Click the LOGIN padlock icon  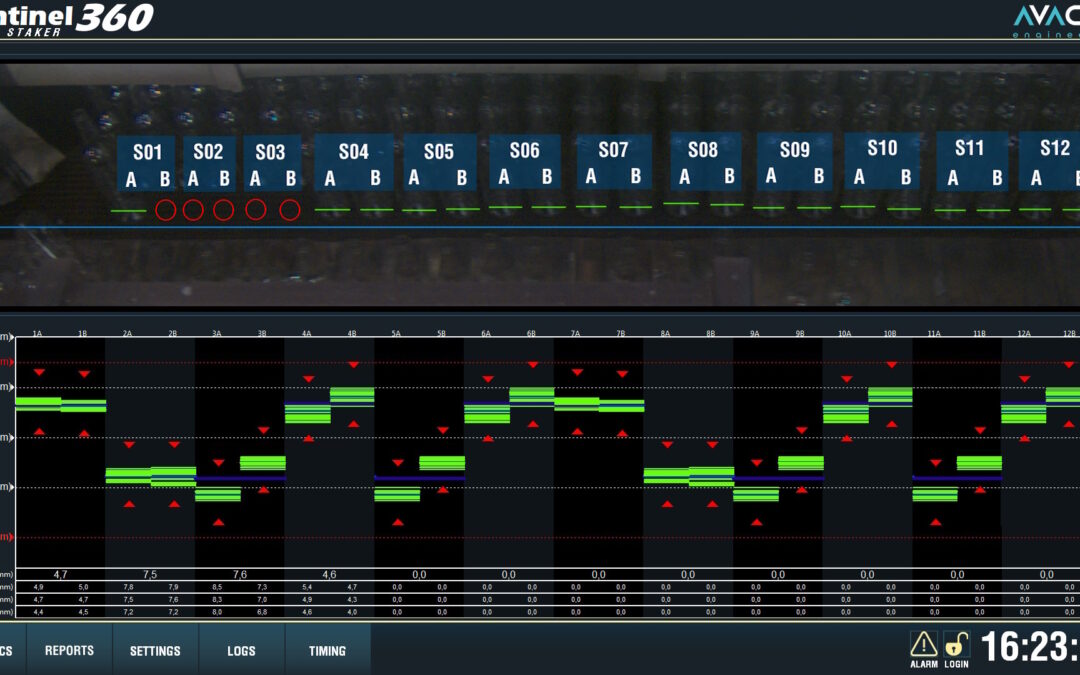[x=956, y=650]
